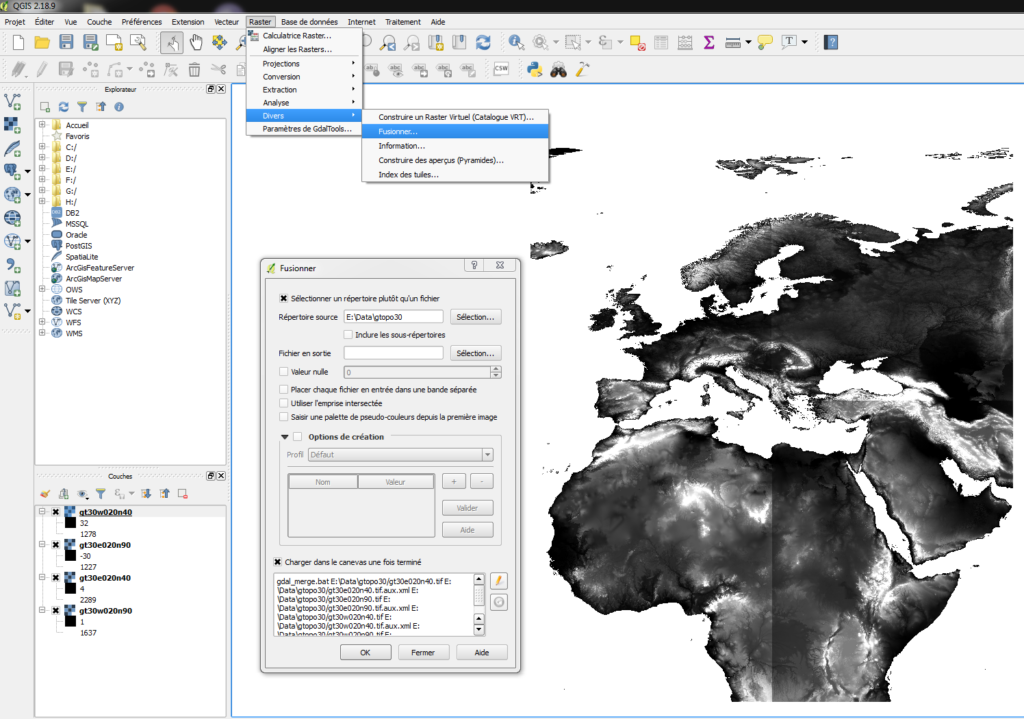
Task: Select the Touch zoom and pan tool
Action: (172, 42)
